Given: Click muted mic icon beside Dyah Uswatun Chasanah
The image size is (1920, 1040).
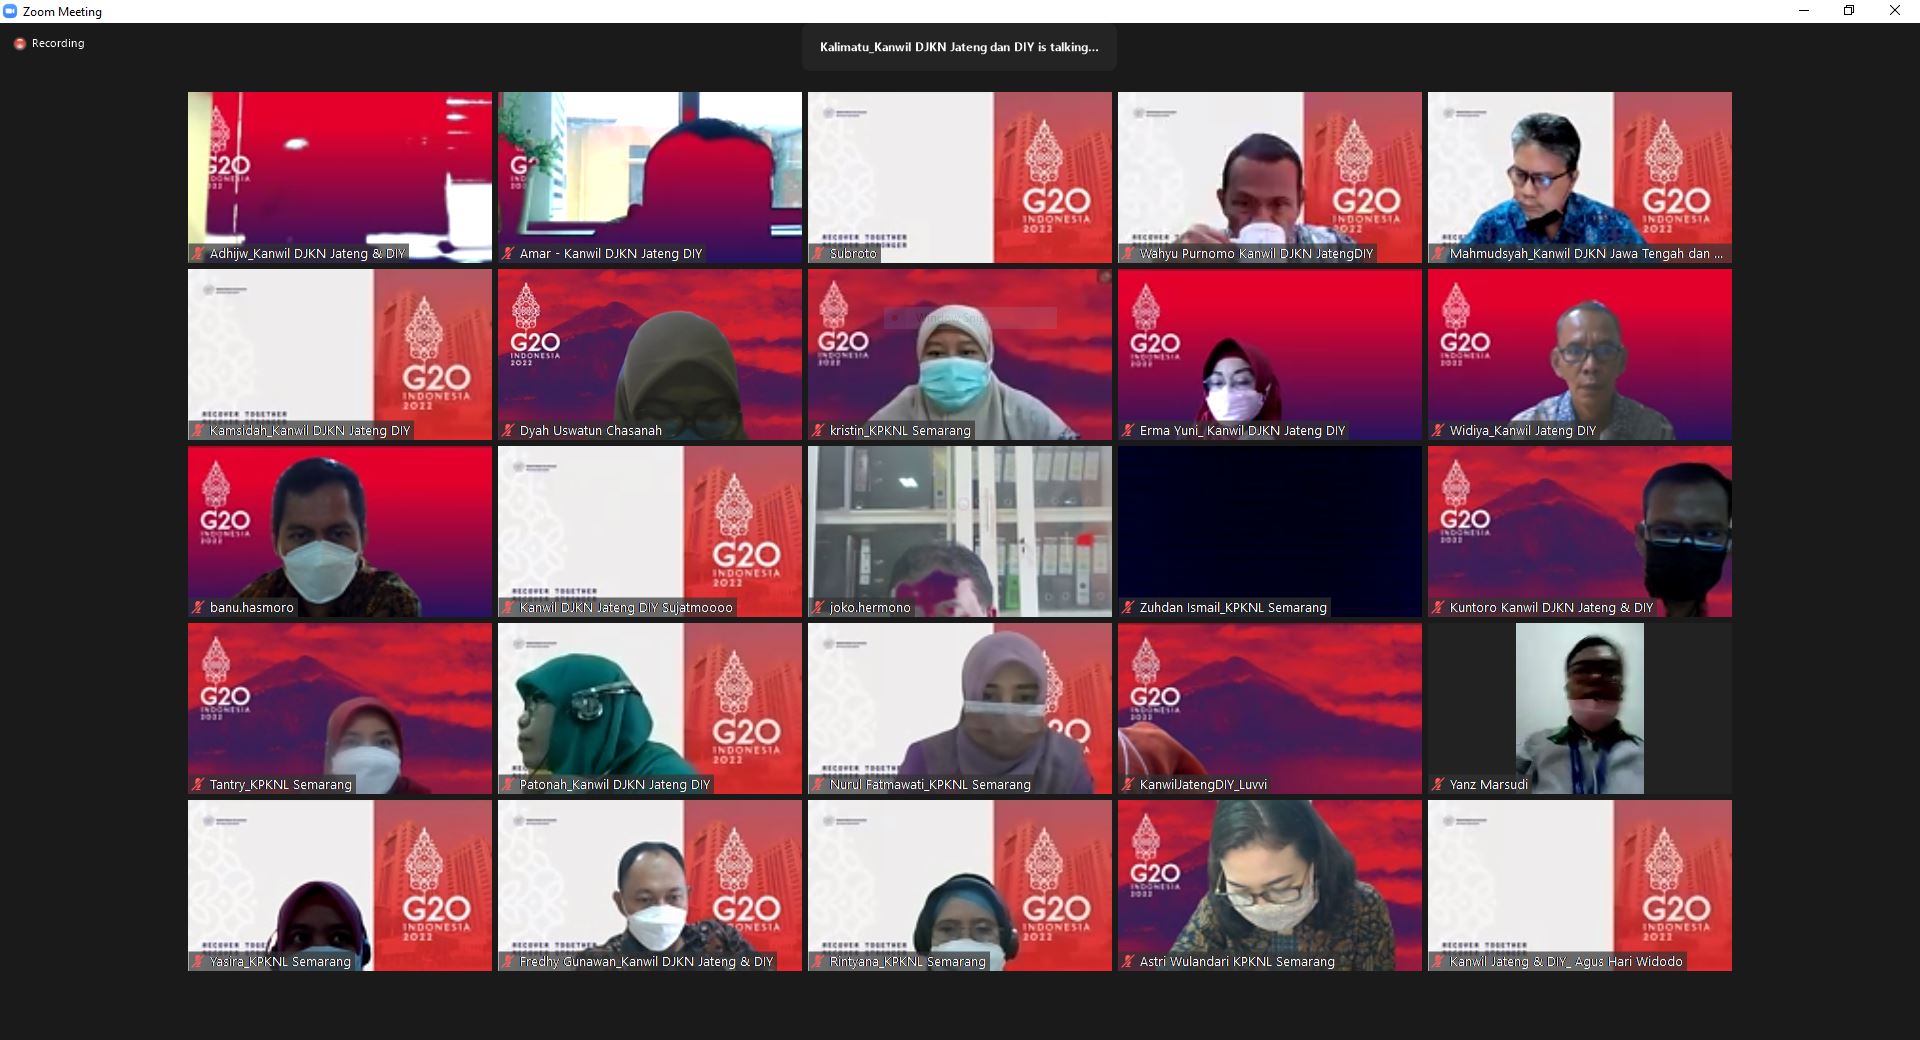Looking at the screenshot, I should pos(508,431).
